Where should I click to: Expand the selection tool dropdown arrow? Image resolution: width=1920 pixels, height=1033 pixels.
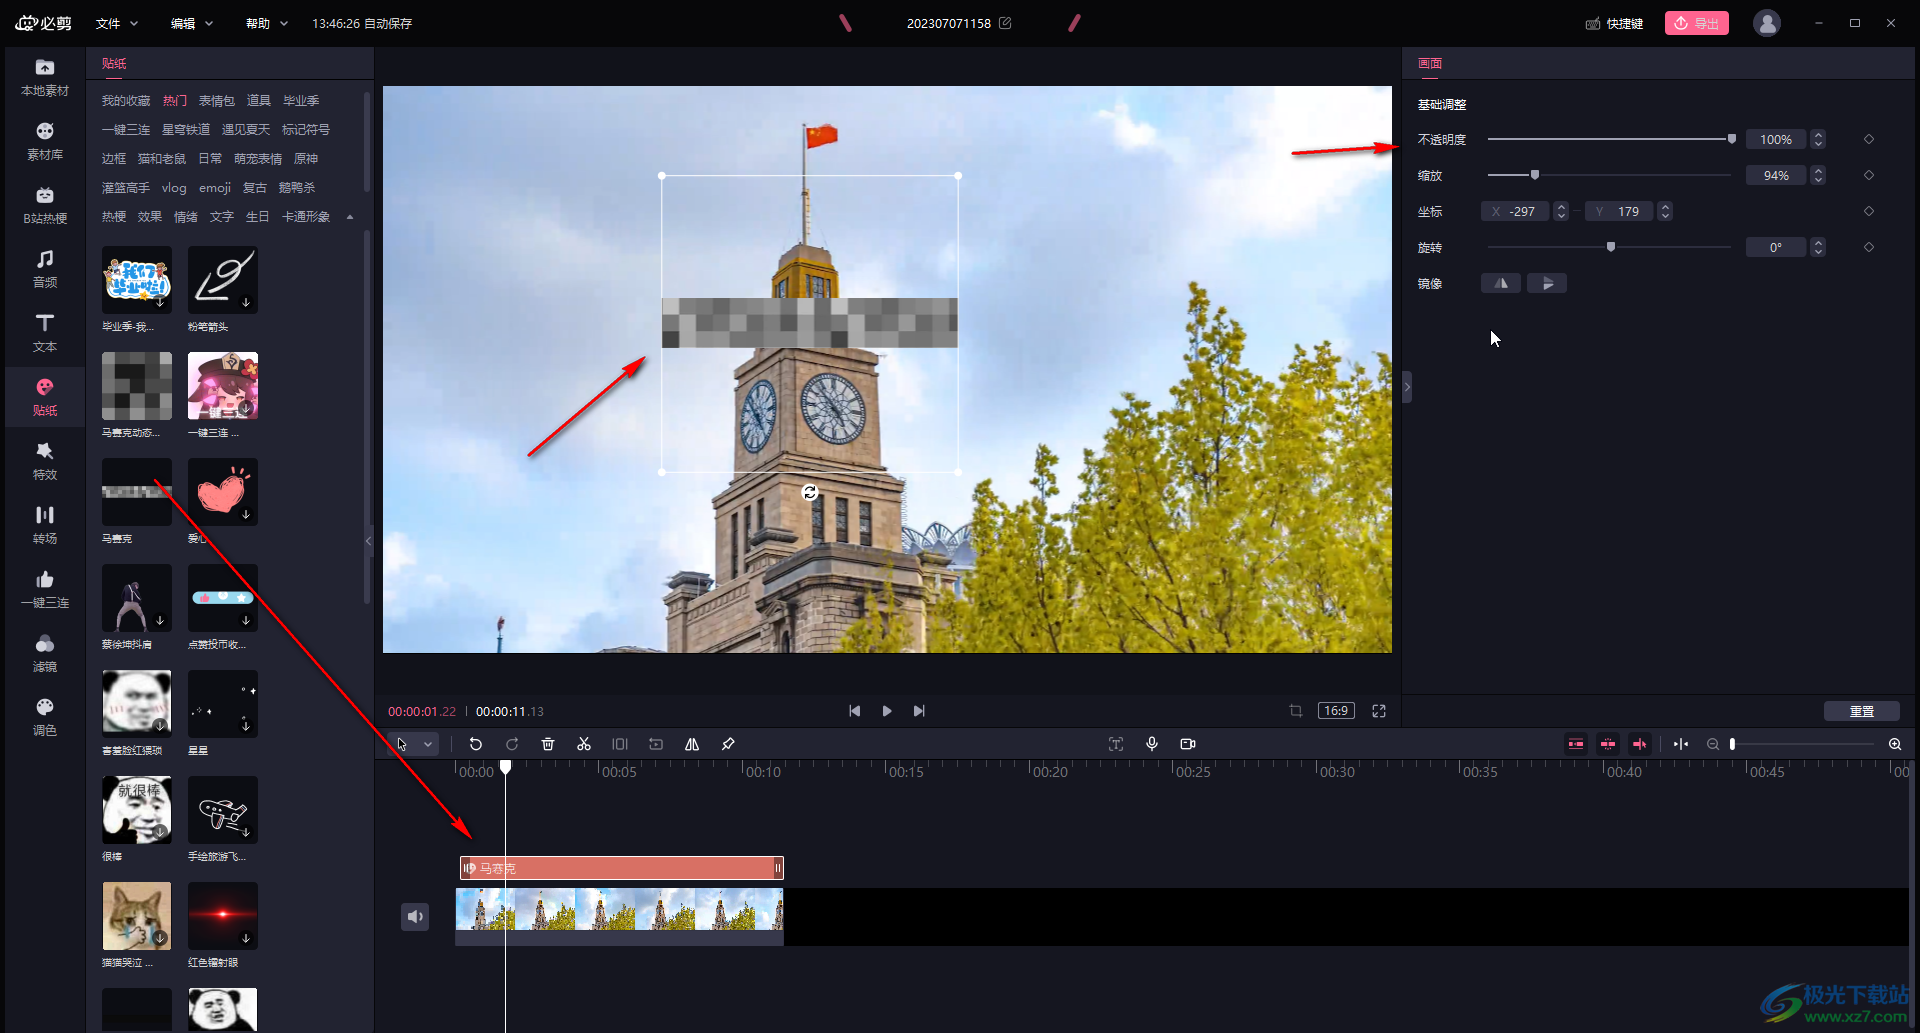tap(428, 744)
